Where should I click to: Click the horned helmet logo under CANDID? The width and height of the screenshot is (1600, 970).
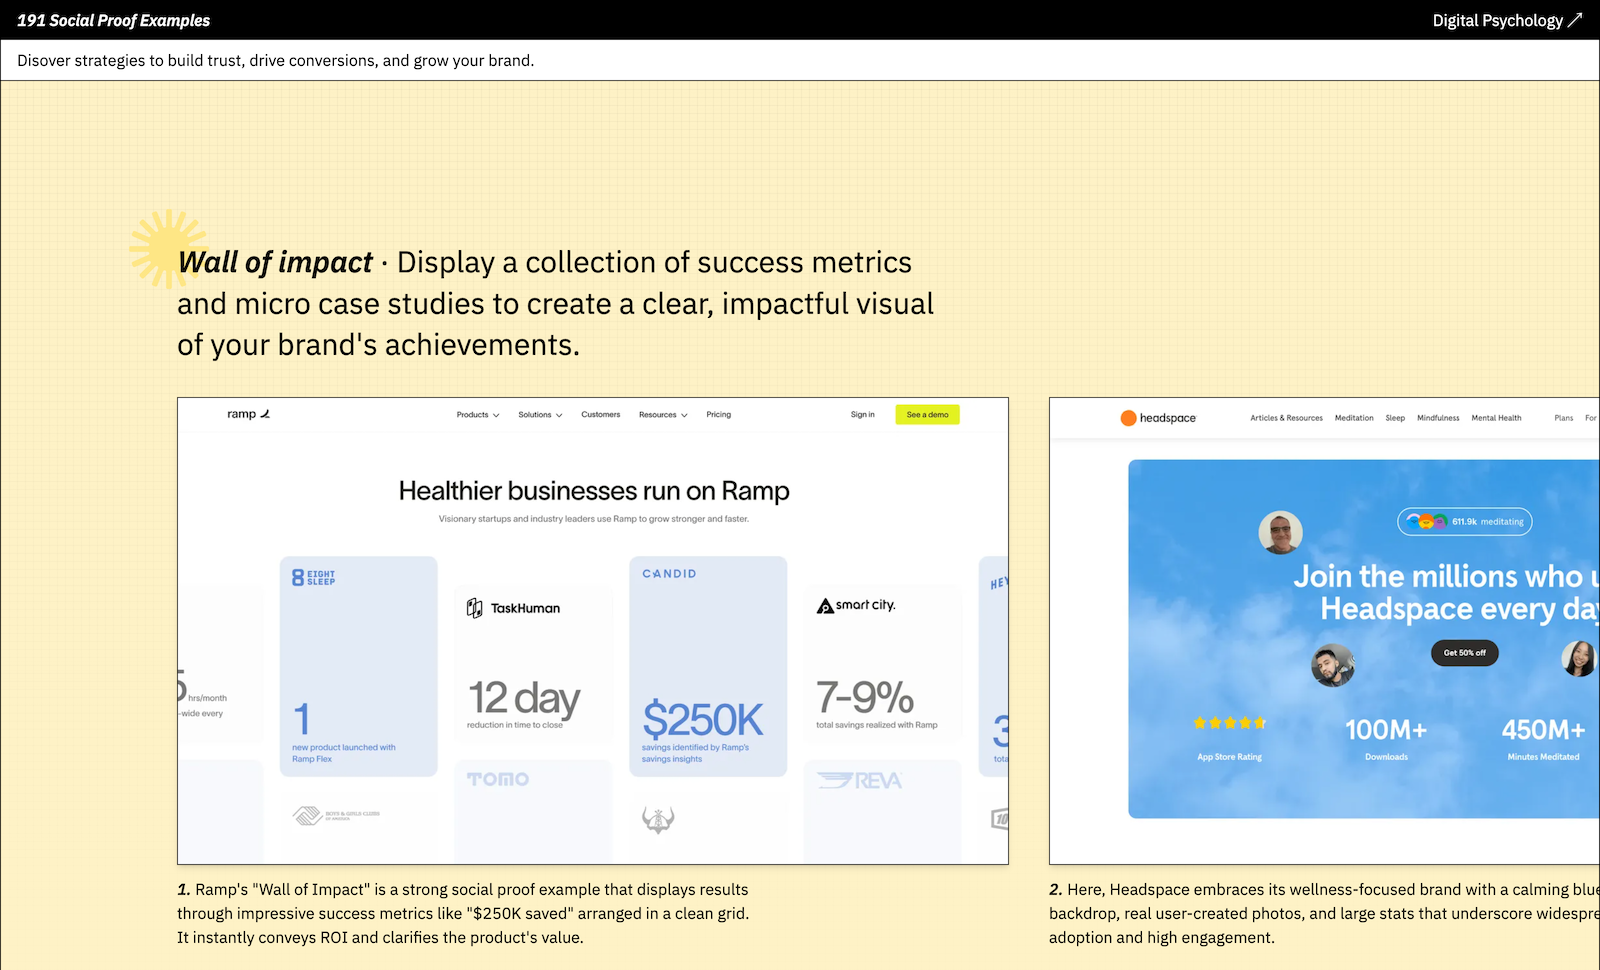point(658,820)
